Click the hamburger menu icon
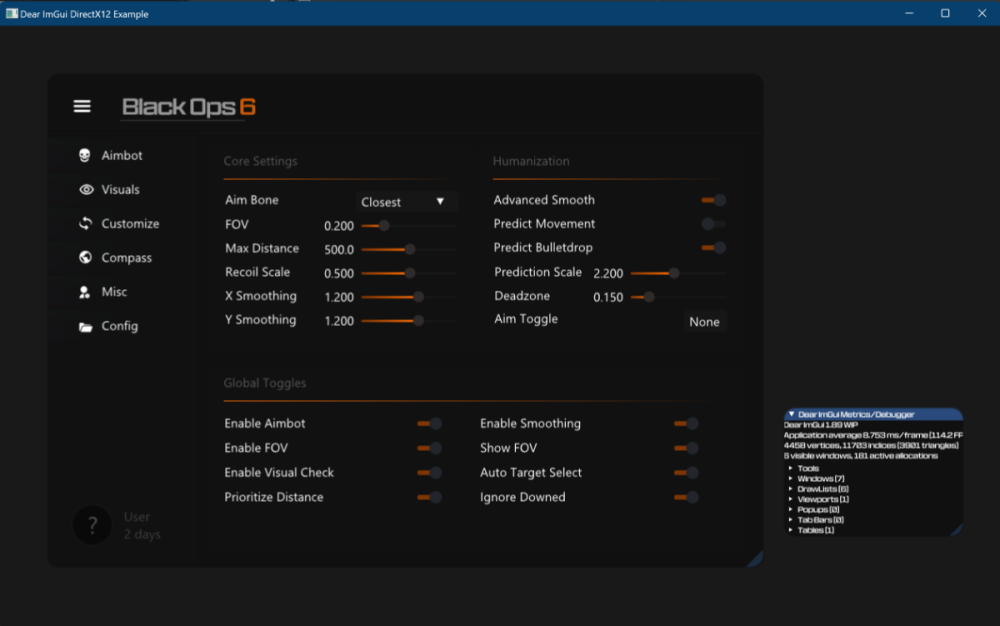This screenshot has height=626, width=1000. click(82, 107)
